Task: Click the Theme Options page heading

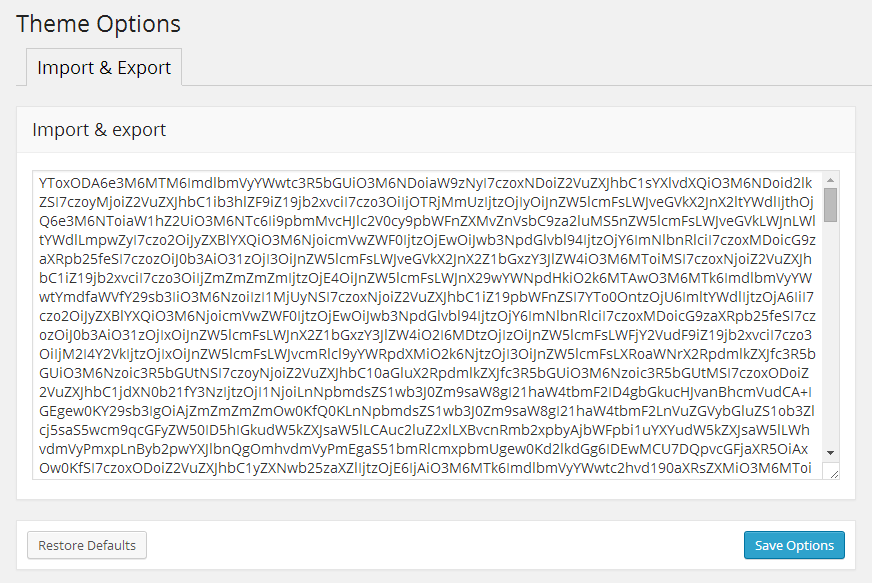Action: point(98,24)
